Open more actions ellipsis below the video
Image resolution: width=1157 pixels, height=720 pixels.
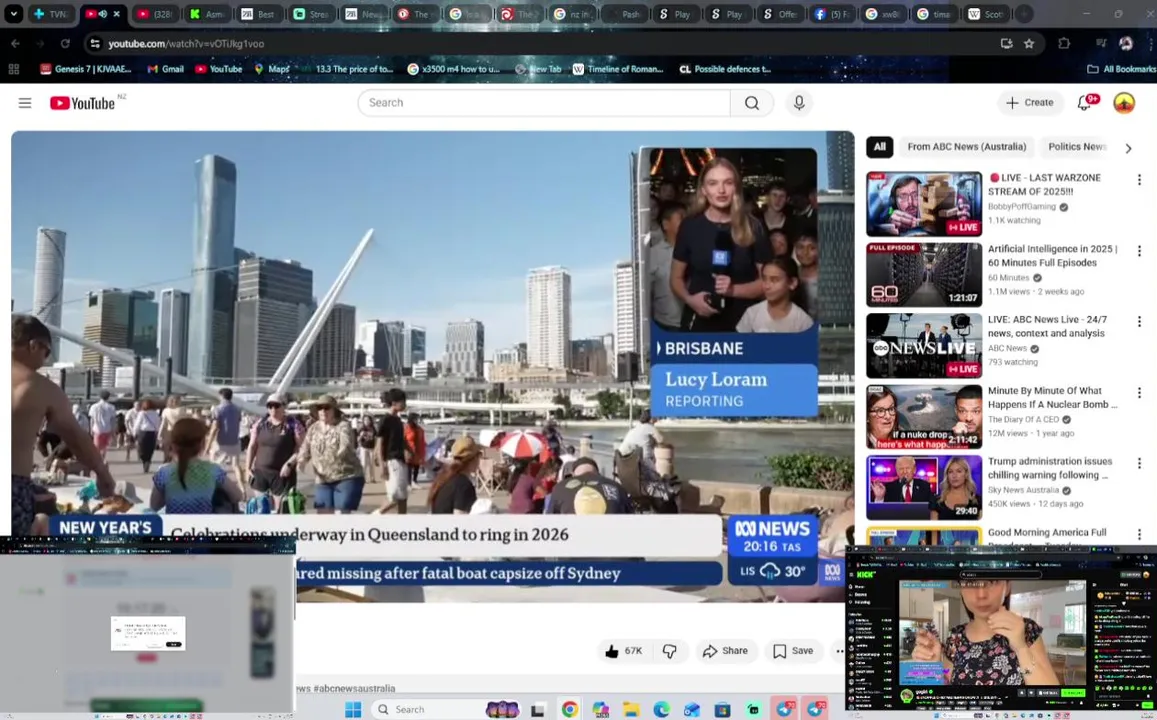(x=839, y=651)
